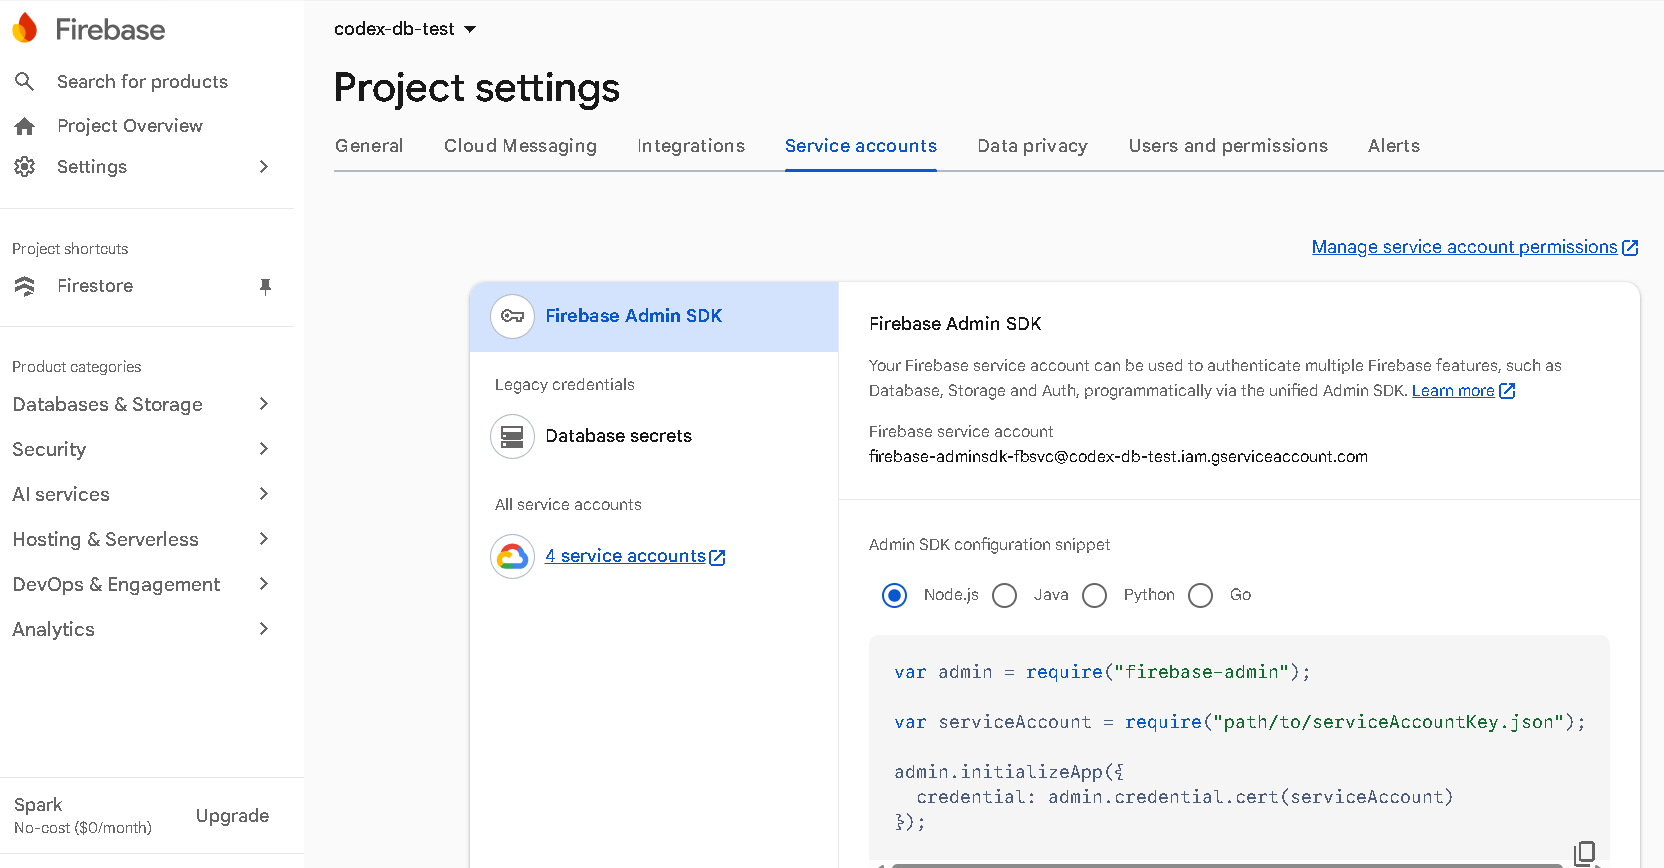Image resolution: width=1664 pixels, height=868 pixels.
Task: Open the 4 service accounts link
Action: click(x=625, y=556)
